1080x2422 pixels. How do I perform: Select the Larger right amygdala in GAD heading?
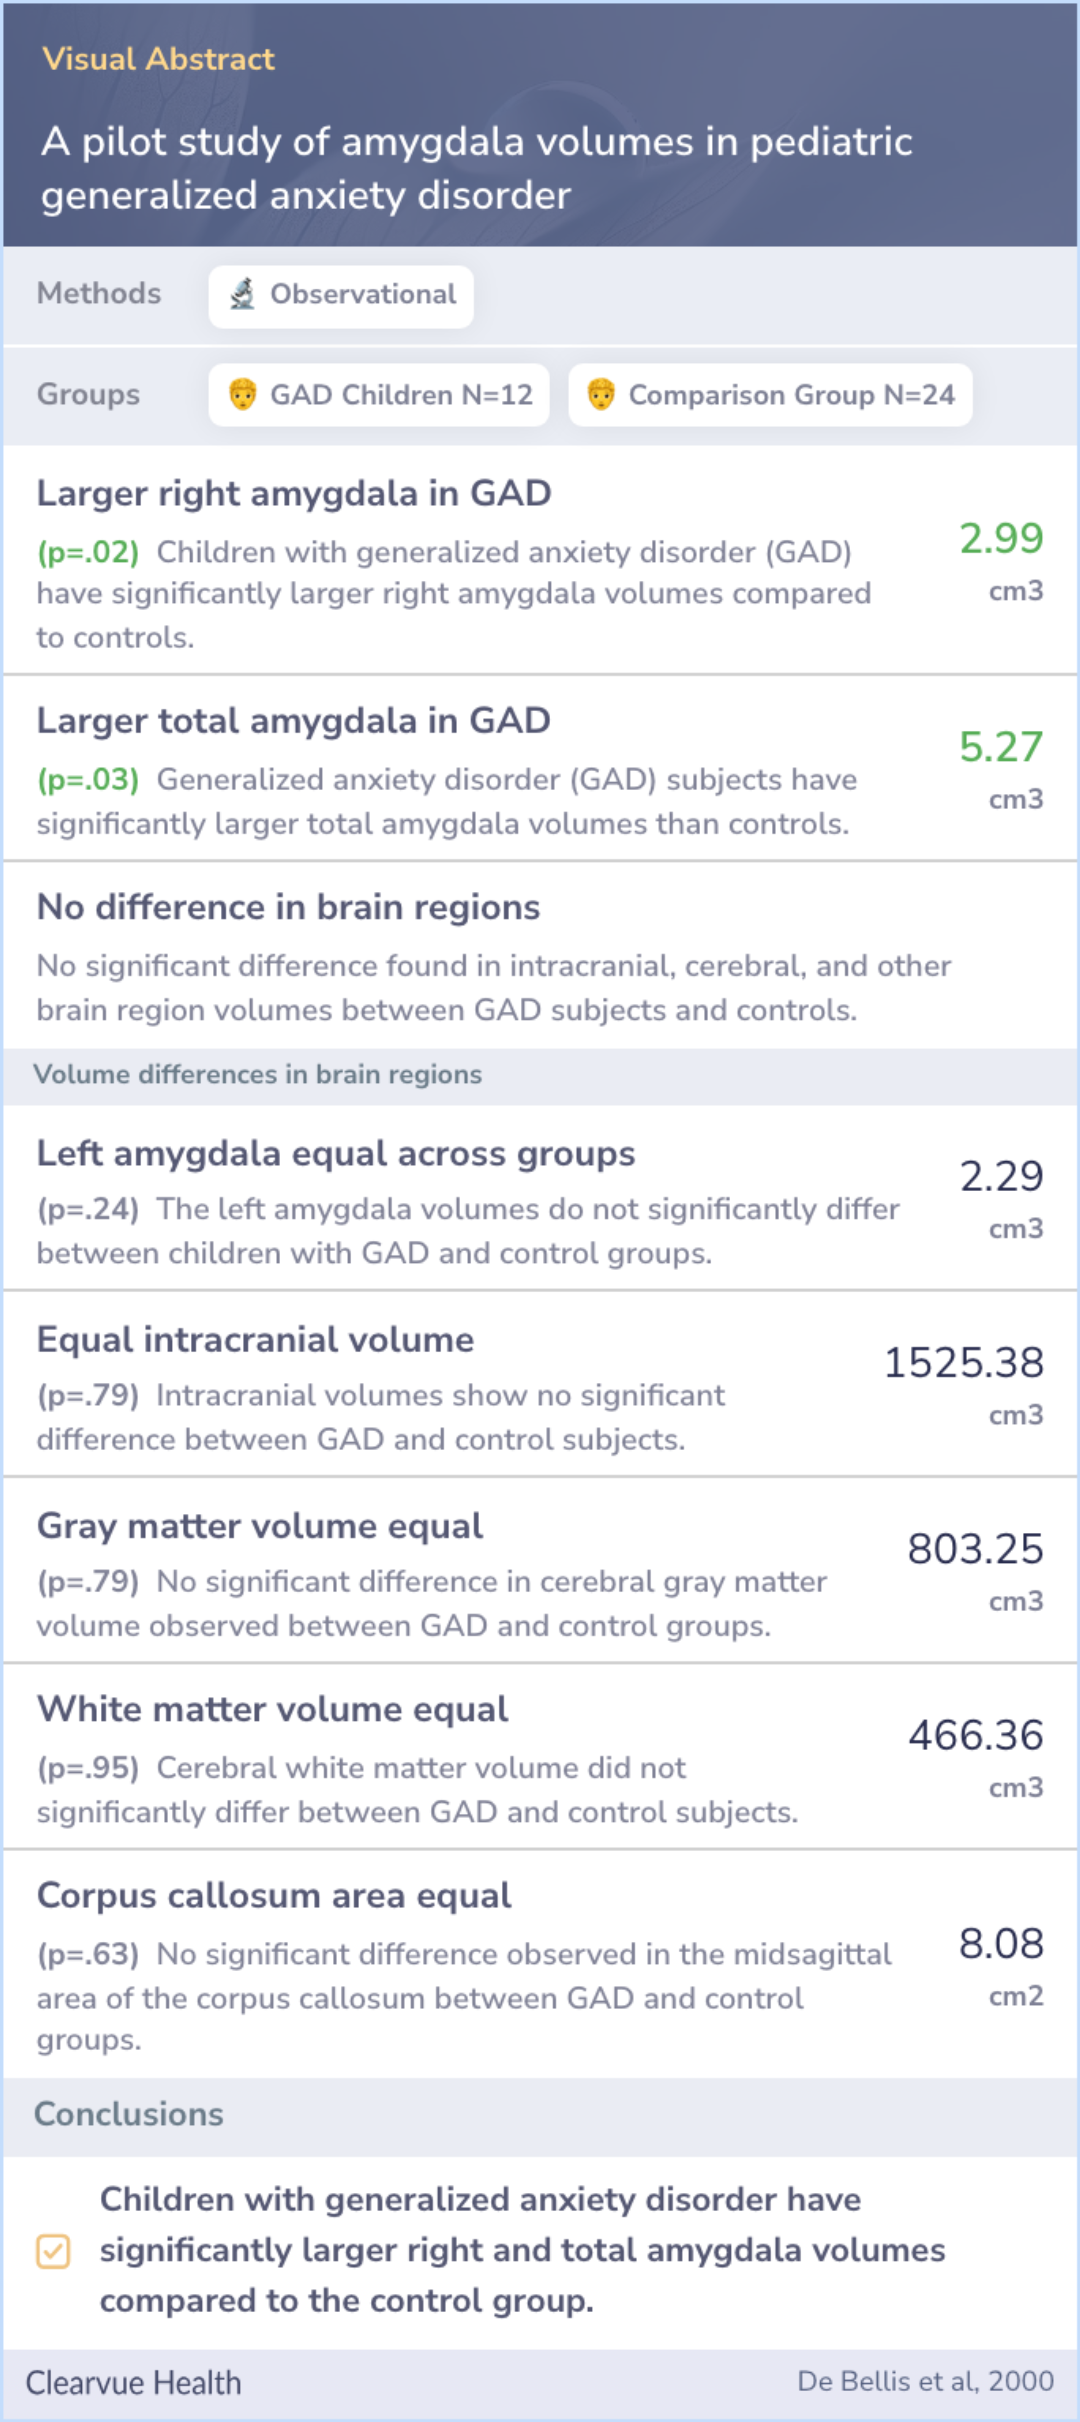pyautogui.click(x=294, y=494)
